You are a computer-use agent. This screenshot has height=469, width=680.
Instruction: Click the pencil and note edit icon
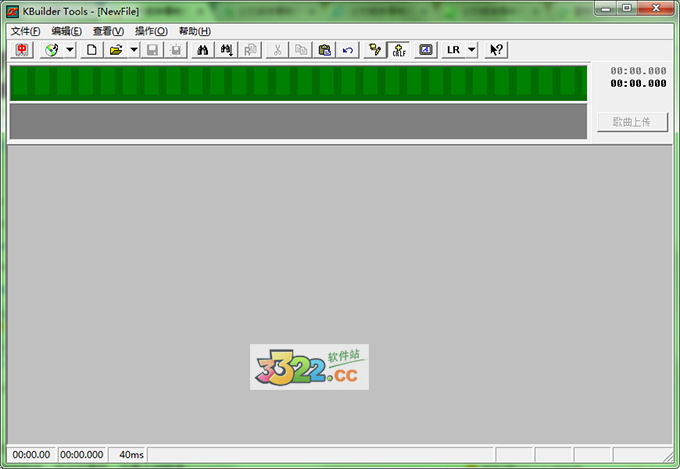(375, 50)
